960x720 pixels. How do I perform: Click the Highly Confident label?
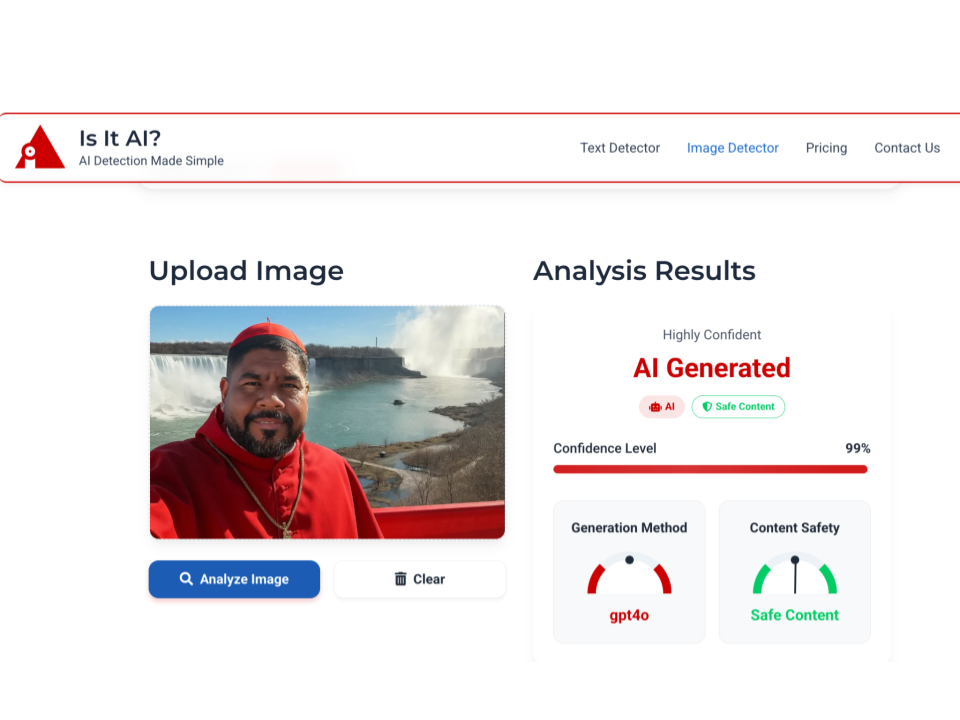tap(711, 335)
